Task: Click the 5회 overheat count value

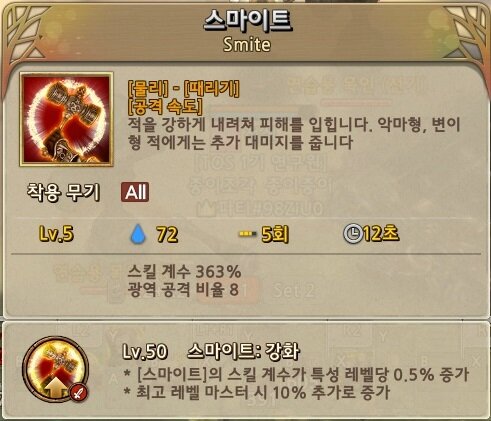Action: tap(275, 234)
